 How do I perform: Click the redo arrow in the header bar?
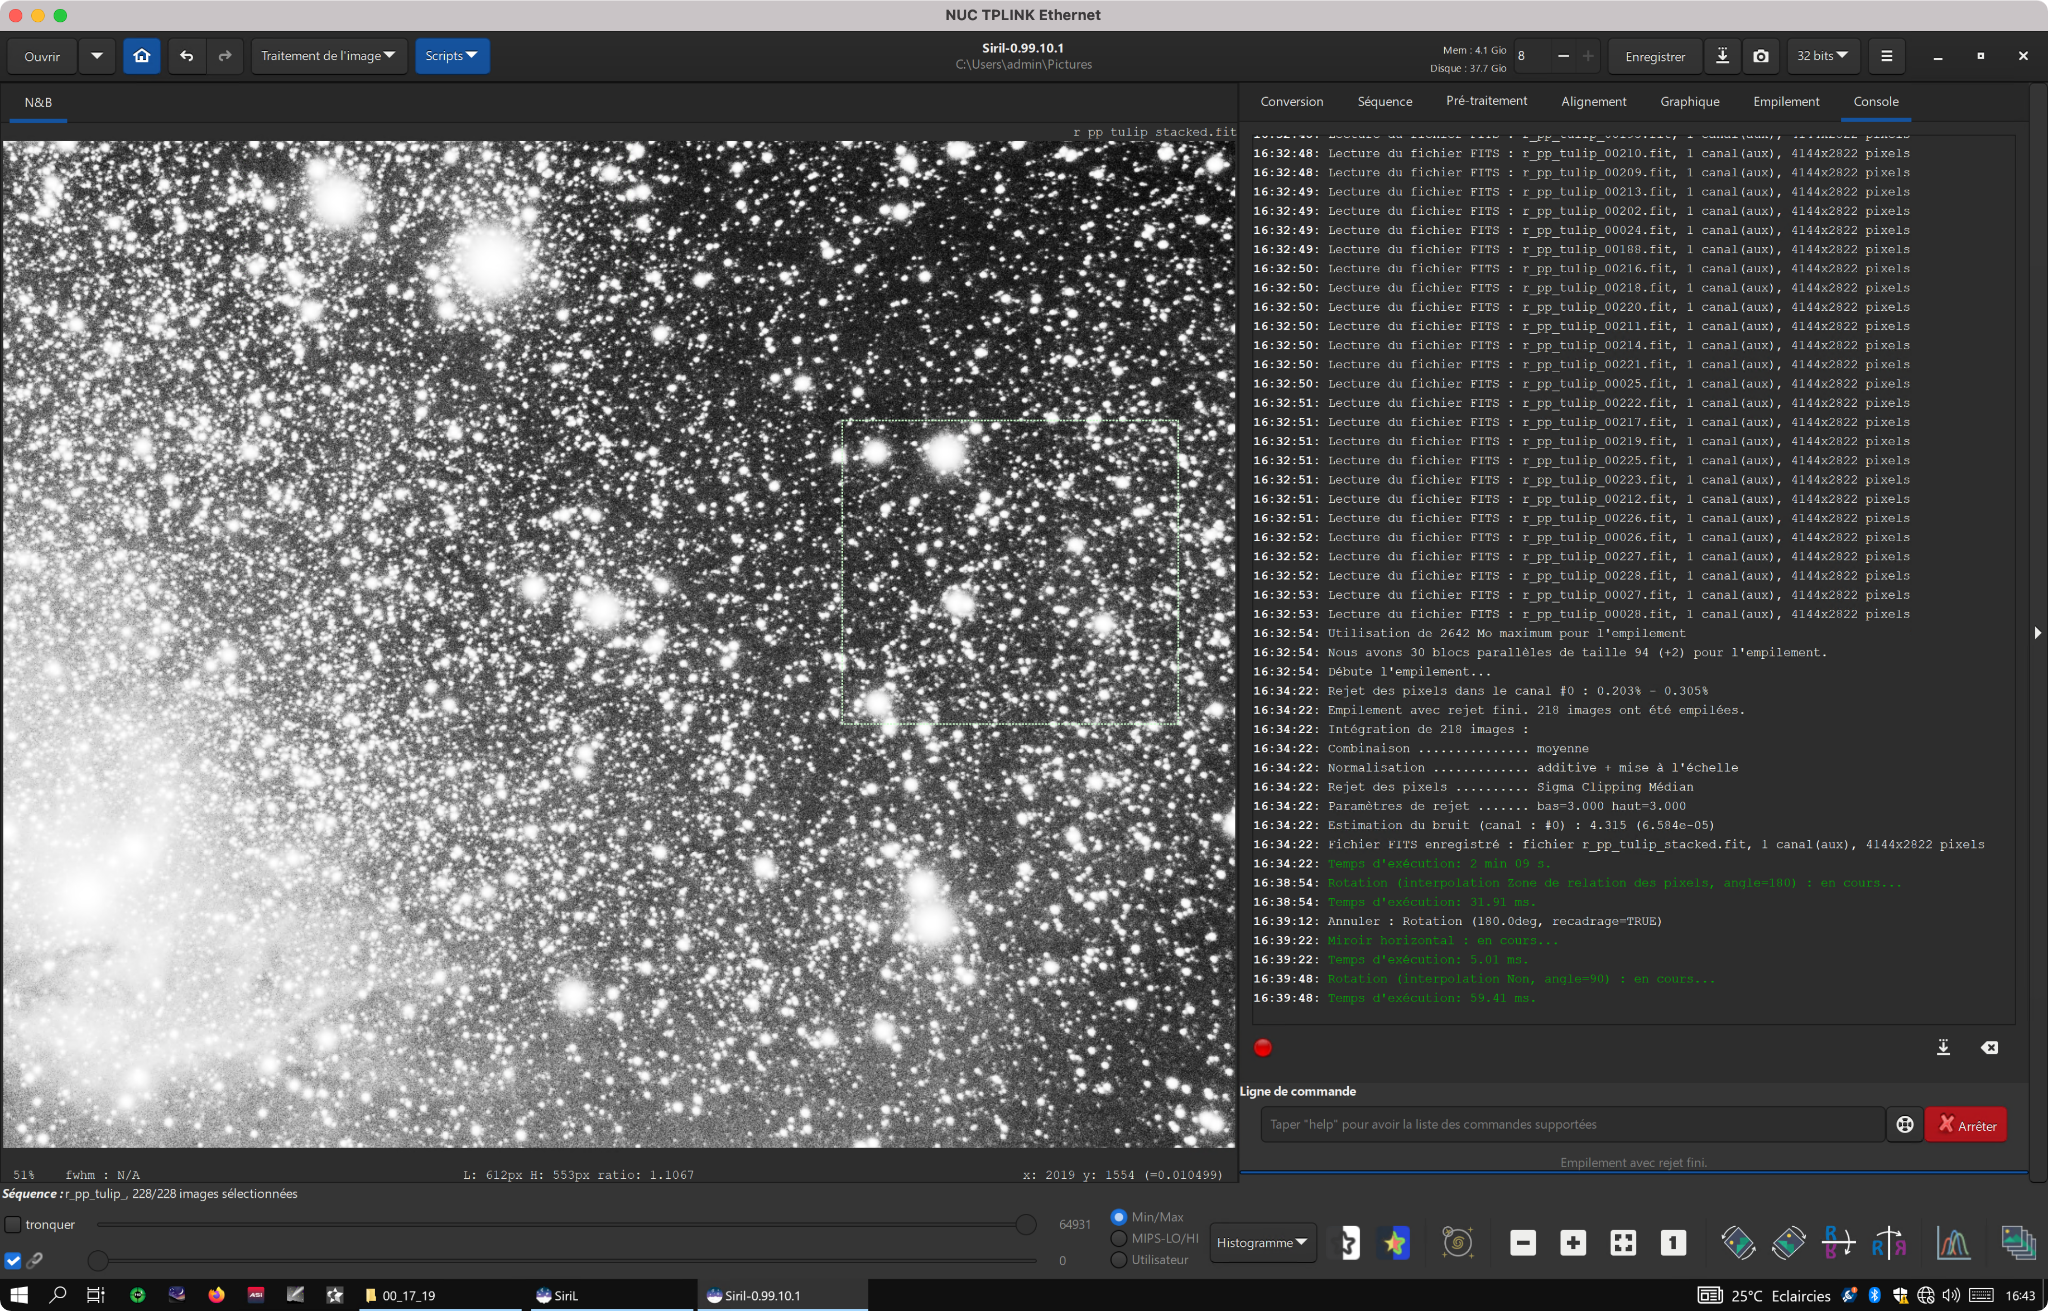pos(225,56)
